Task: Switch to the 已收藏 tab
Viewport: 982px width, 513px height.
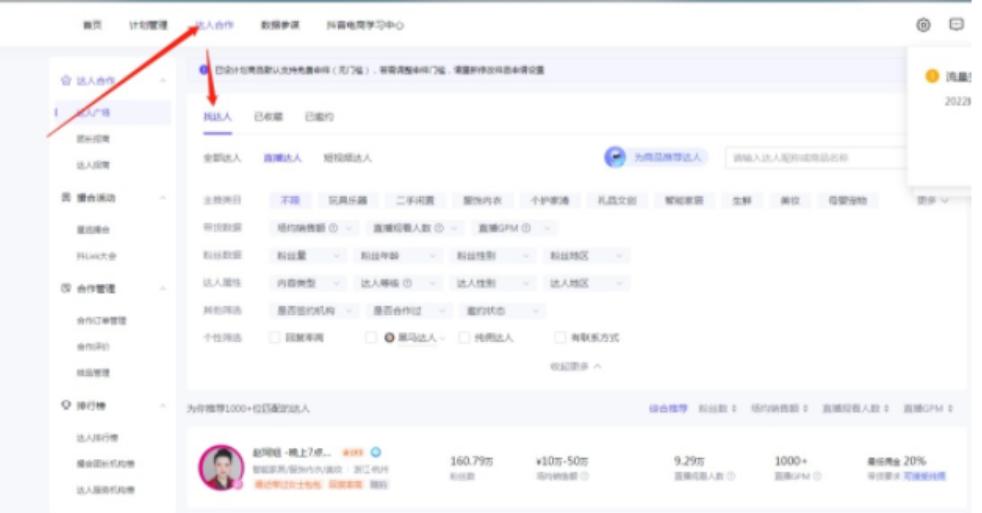Action: tap(268, 117)
